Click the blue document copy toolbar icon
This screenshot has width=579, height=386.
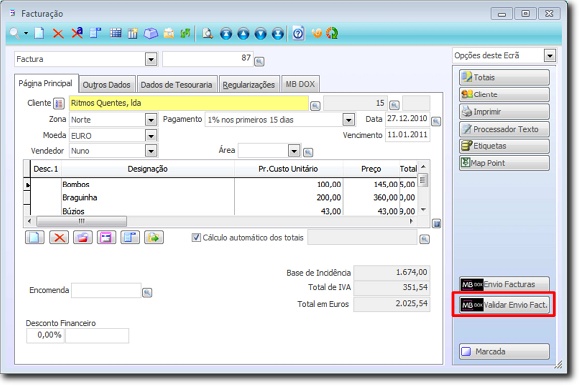pos(95,34)
